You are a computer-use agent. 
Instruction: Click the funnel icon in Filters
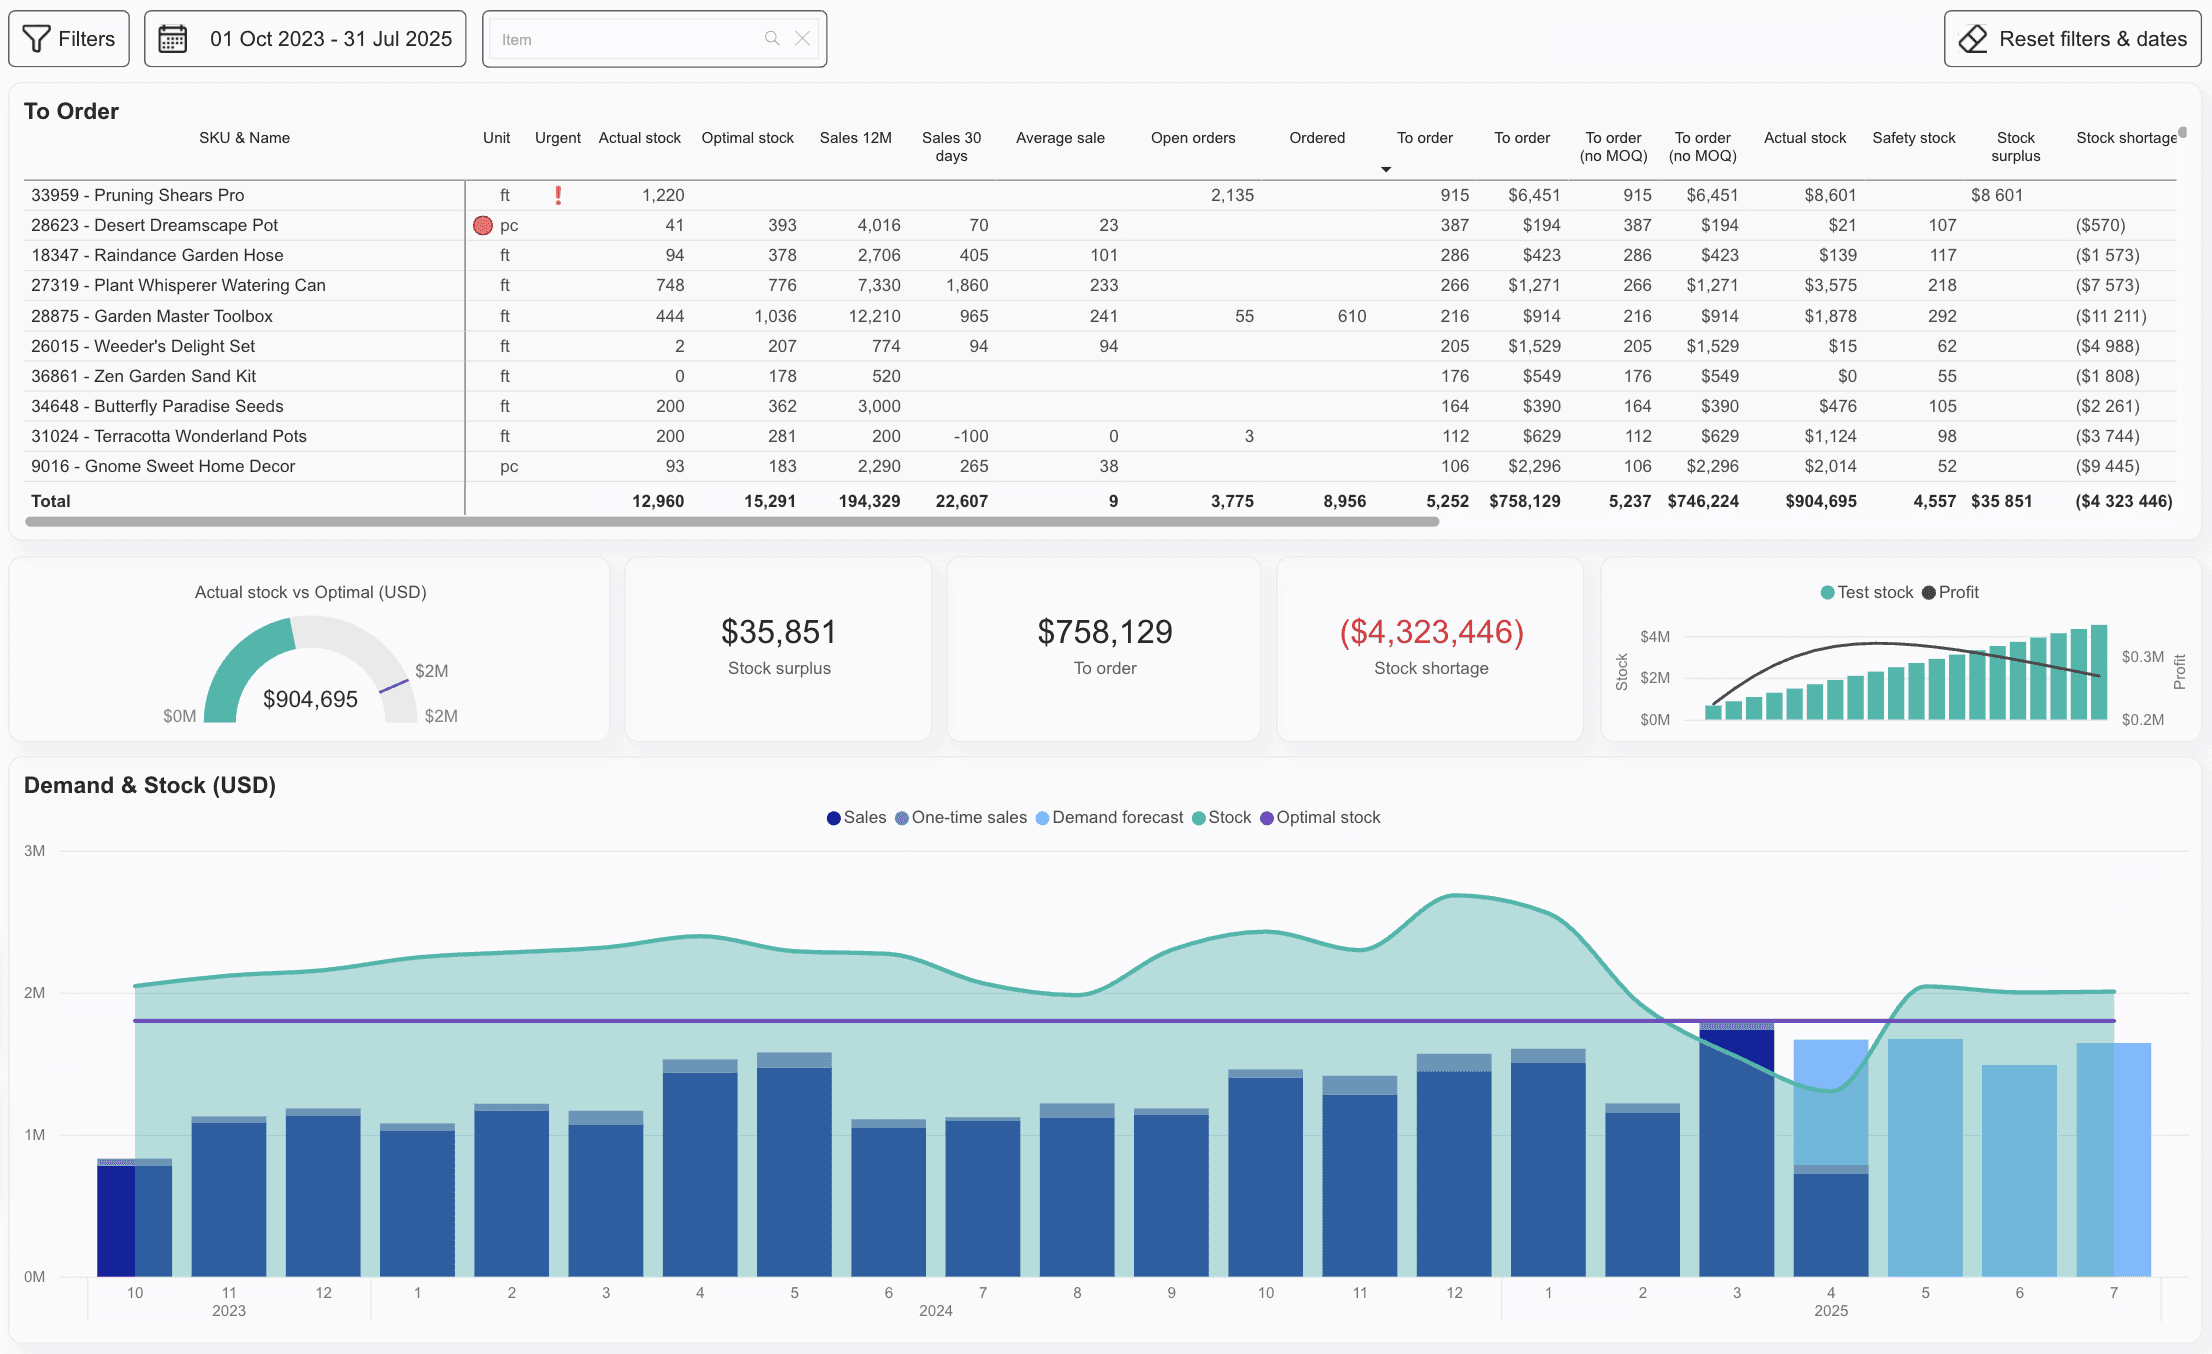pyautogui.click(x=36, y=39)
